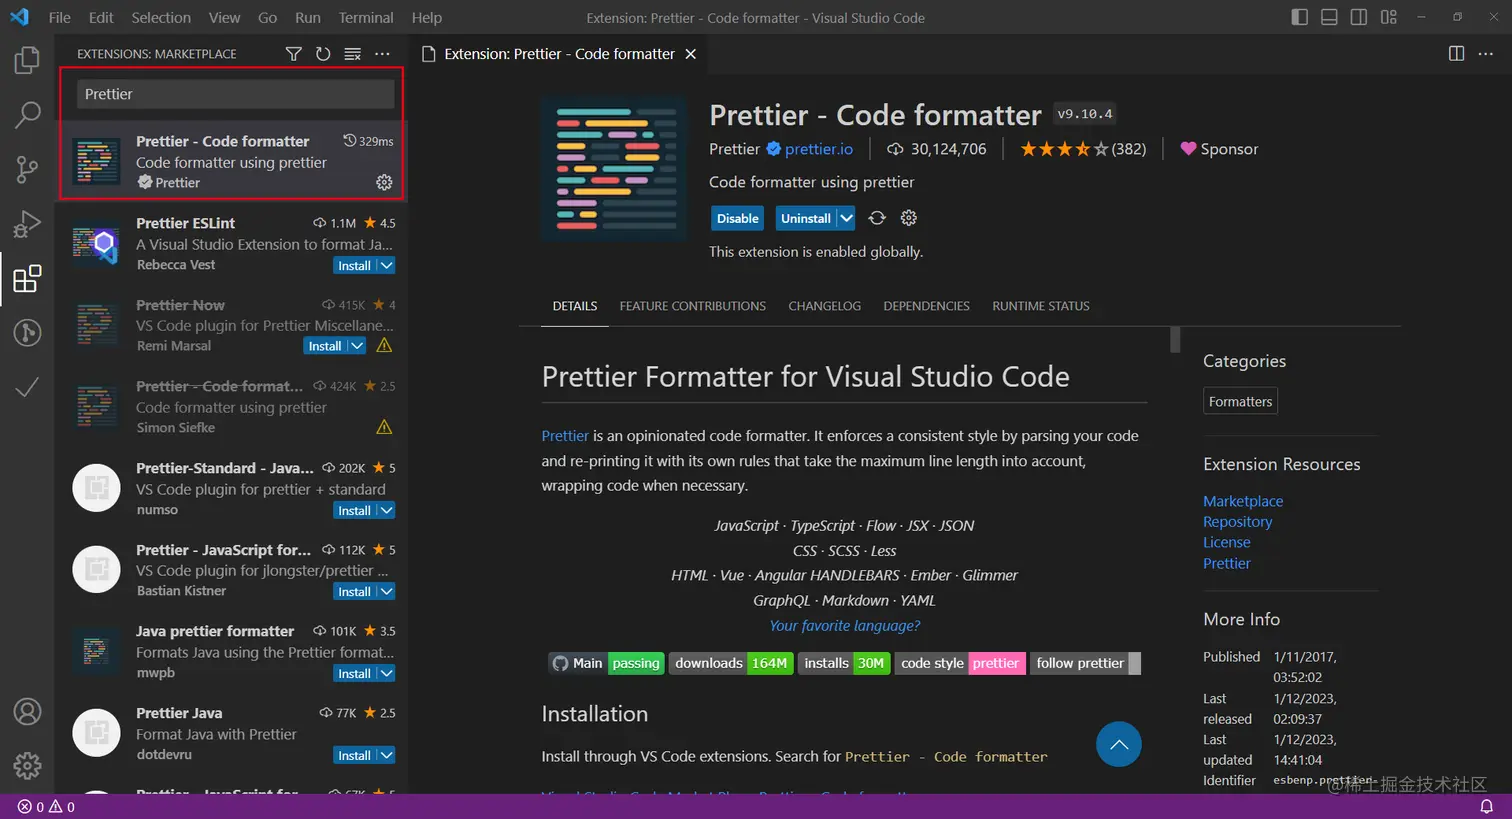Switch to the Dependencies tab
This screenshot has height=819, width=1512.
coord(927,306)
